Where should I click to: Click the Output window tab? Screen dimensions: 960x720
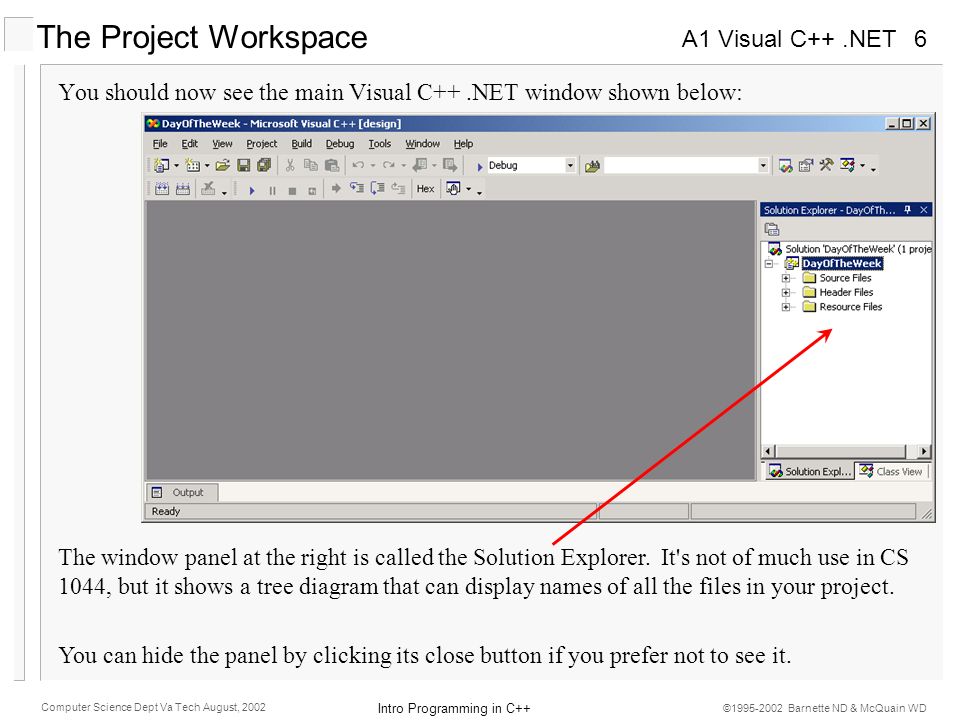[x=181, y=492]
